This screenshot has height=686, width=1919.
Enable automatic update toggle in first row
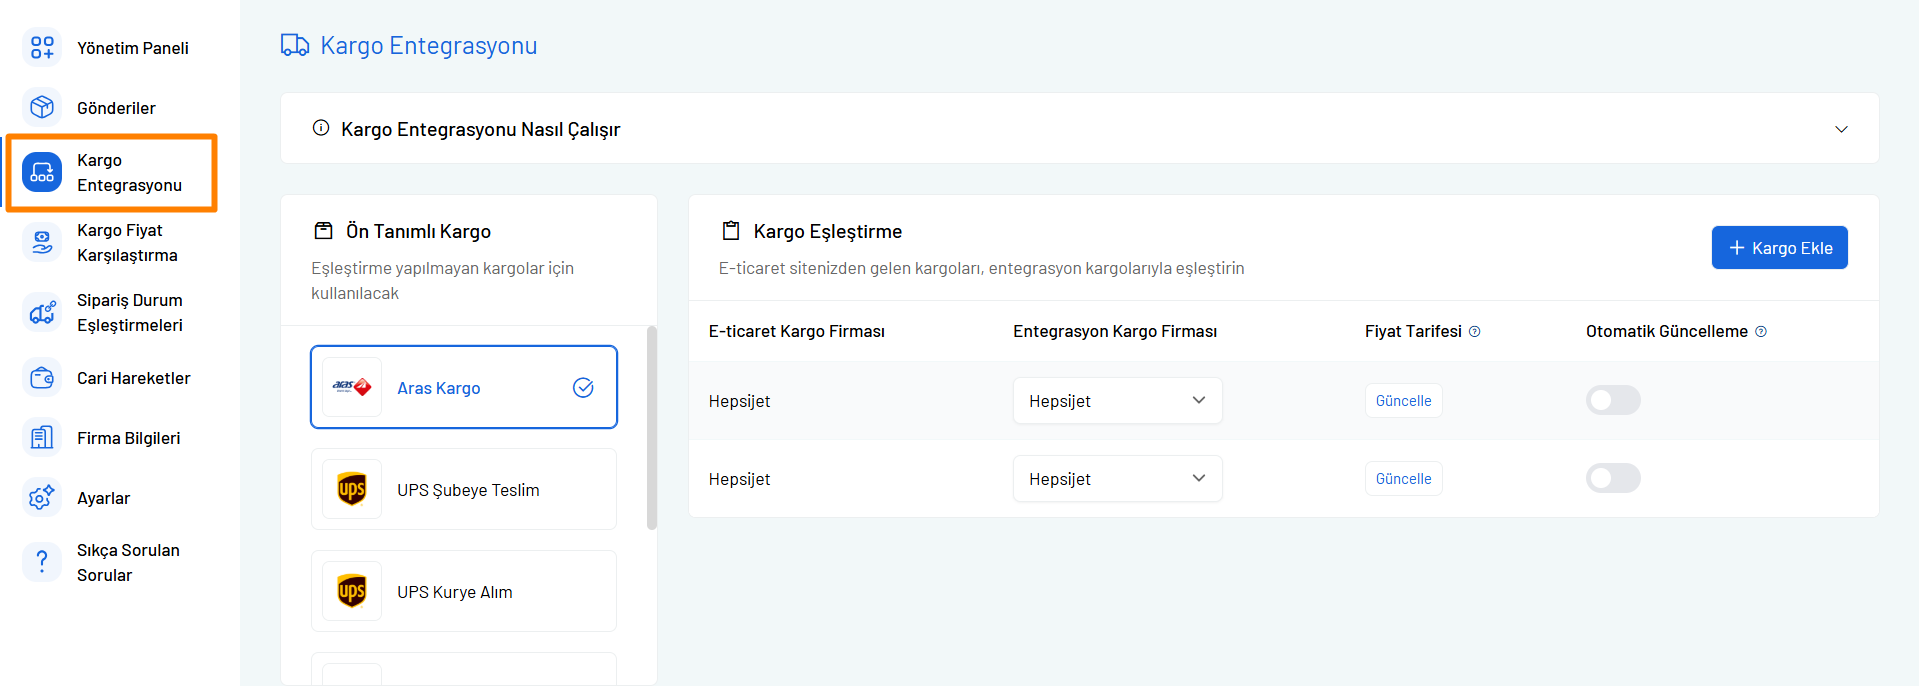(x=1612, y=401)
